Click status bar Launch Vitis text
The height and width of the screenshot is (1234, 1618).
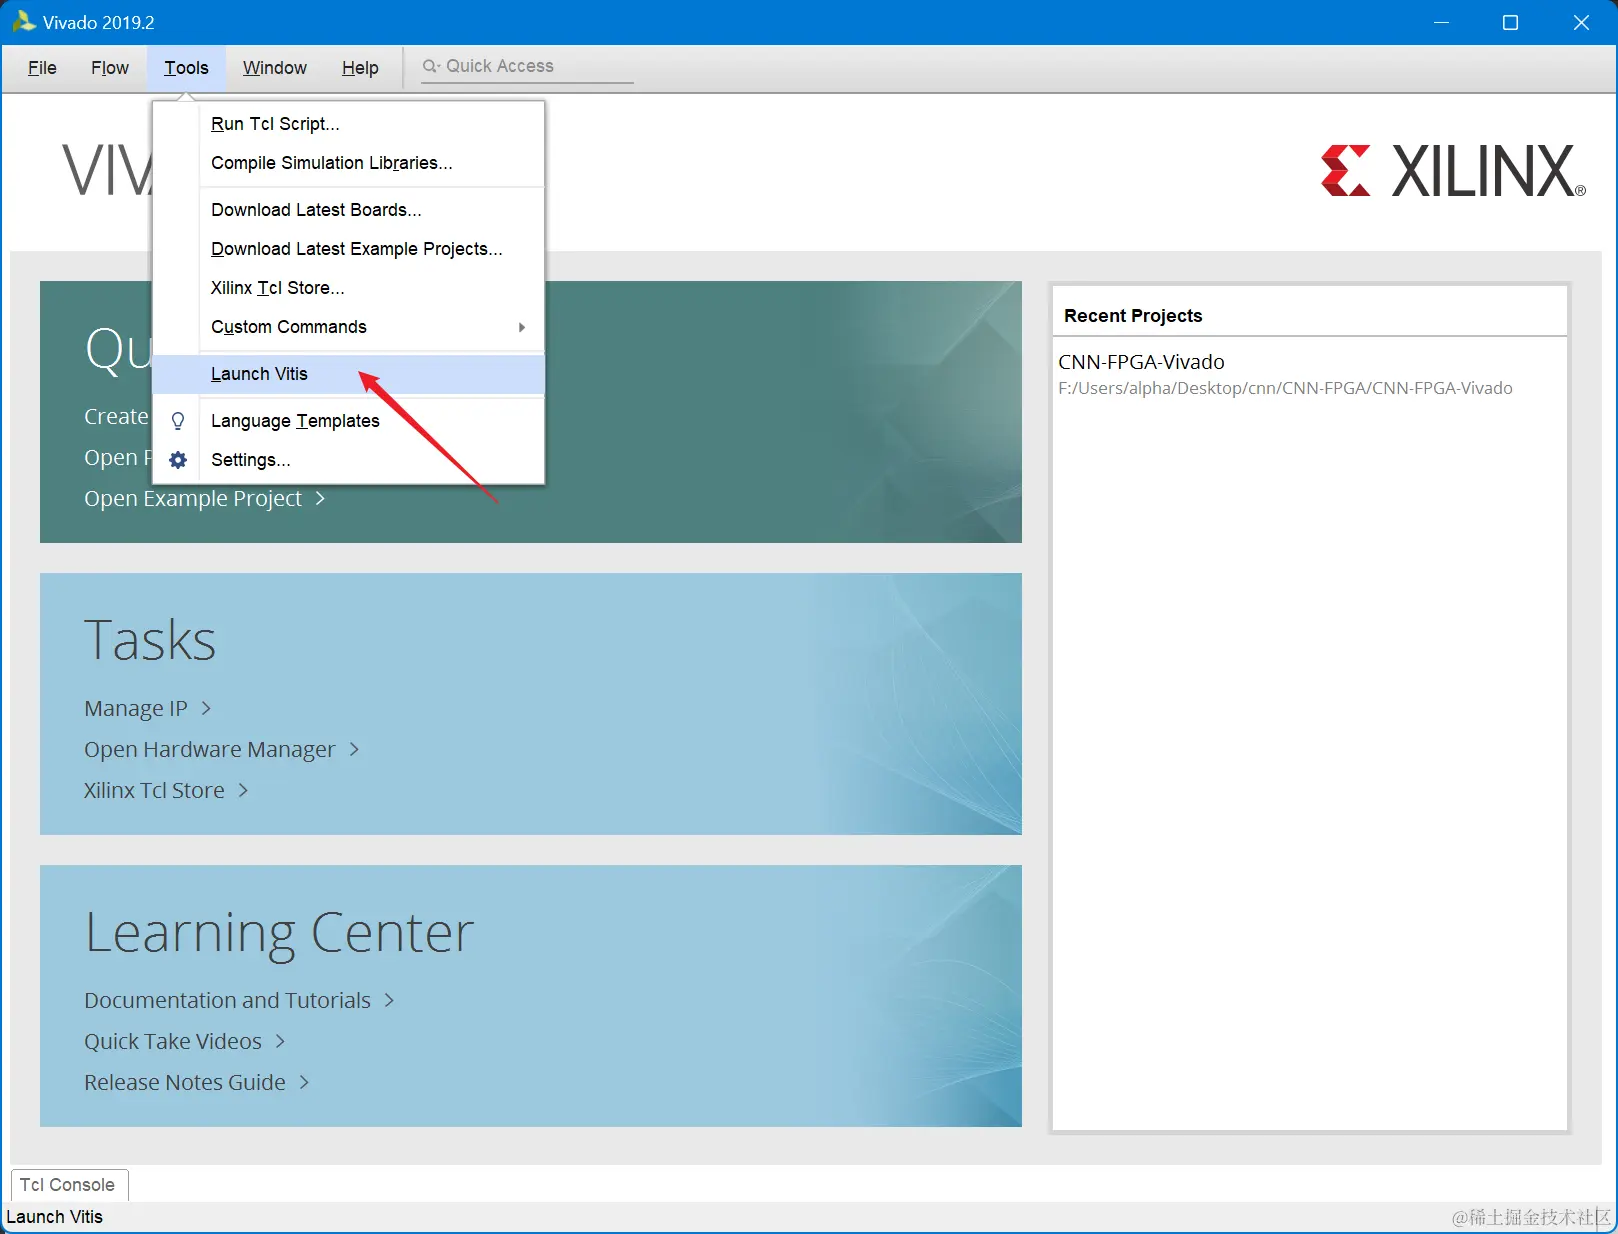point(55,1217)
